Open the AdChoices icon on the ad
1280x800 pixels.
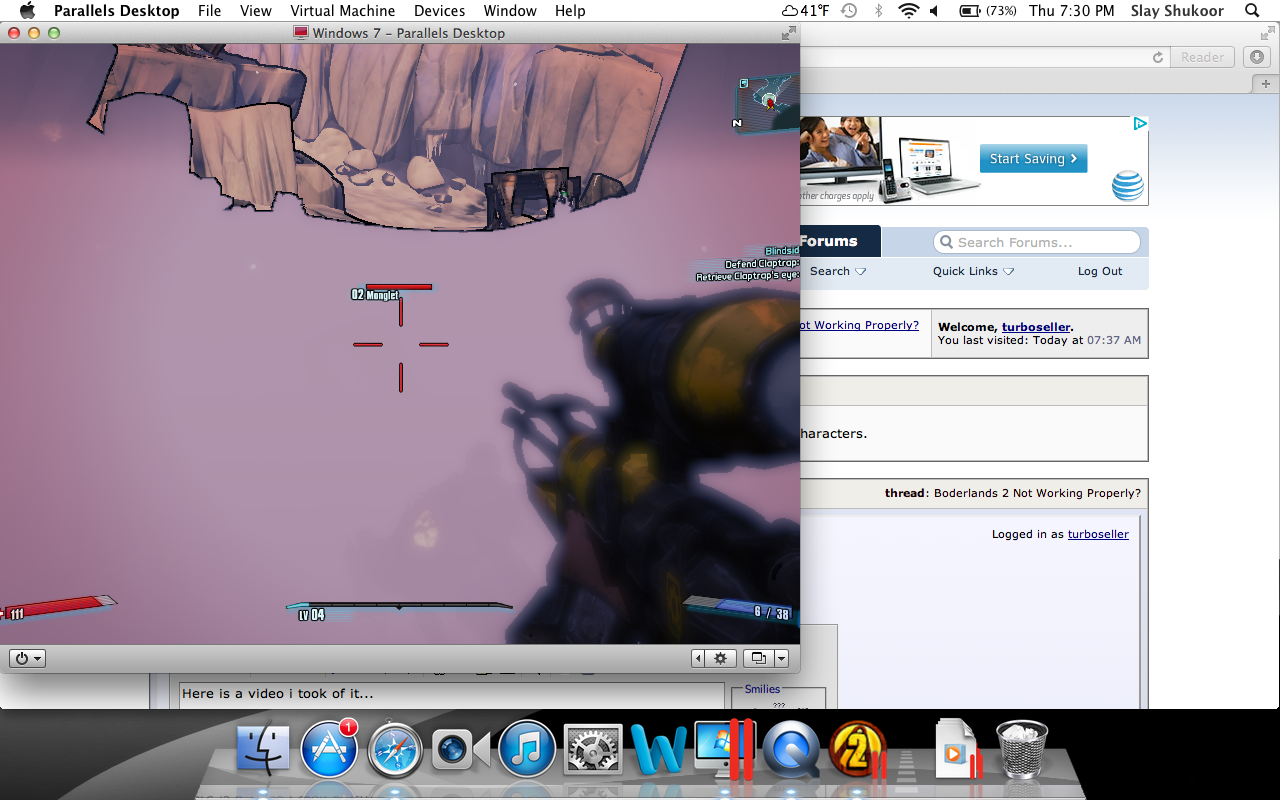click(1139, 124)
